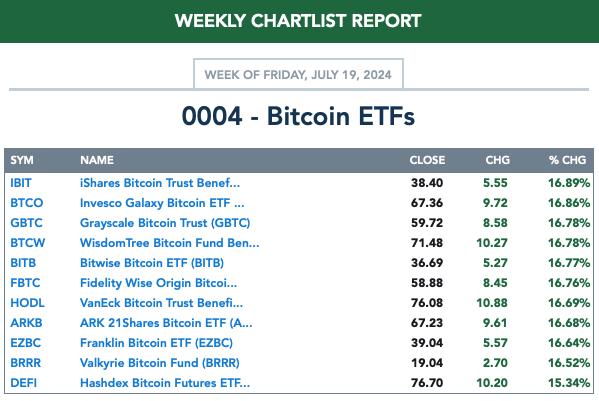The height and width of the screenshot is (401, 599).
Task: Click the 0004 - Bitcoin ETFs heading
Action: (x=298, y=116)
